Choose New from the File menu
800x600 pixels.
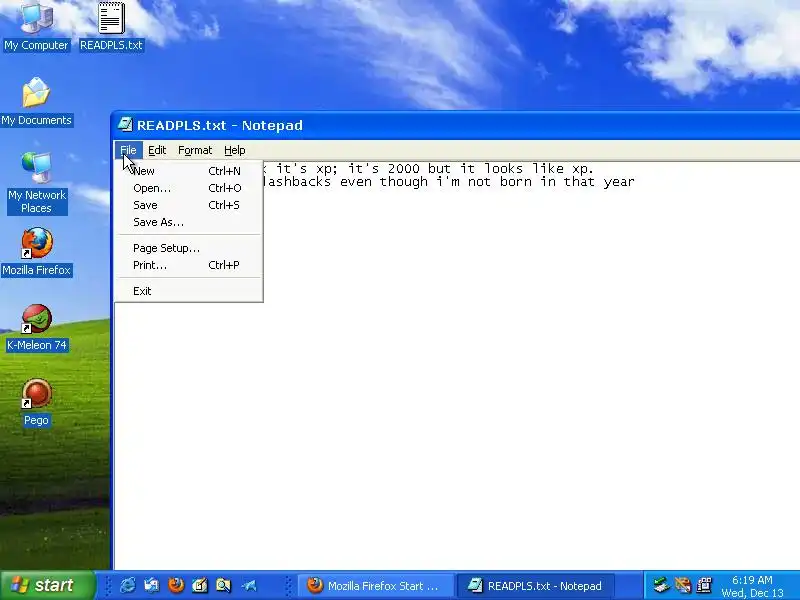pyautogui.click(x=189, y=171)
